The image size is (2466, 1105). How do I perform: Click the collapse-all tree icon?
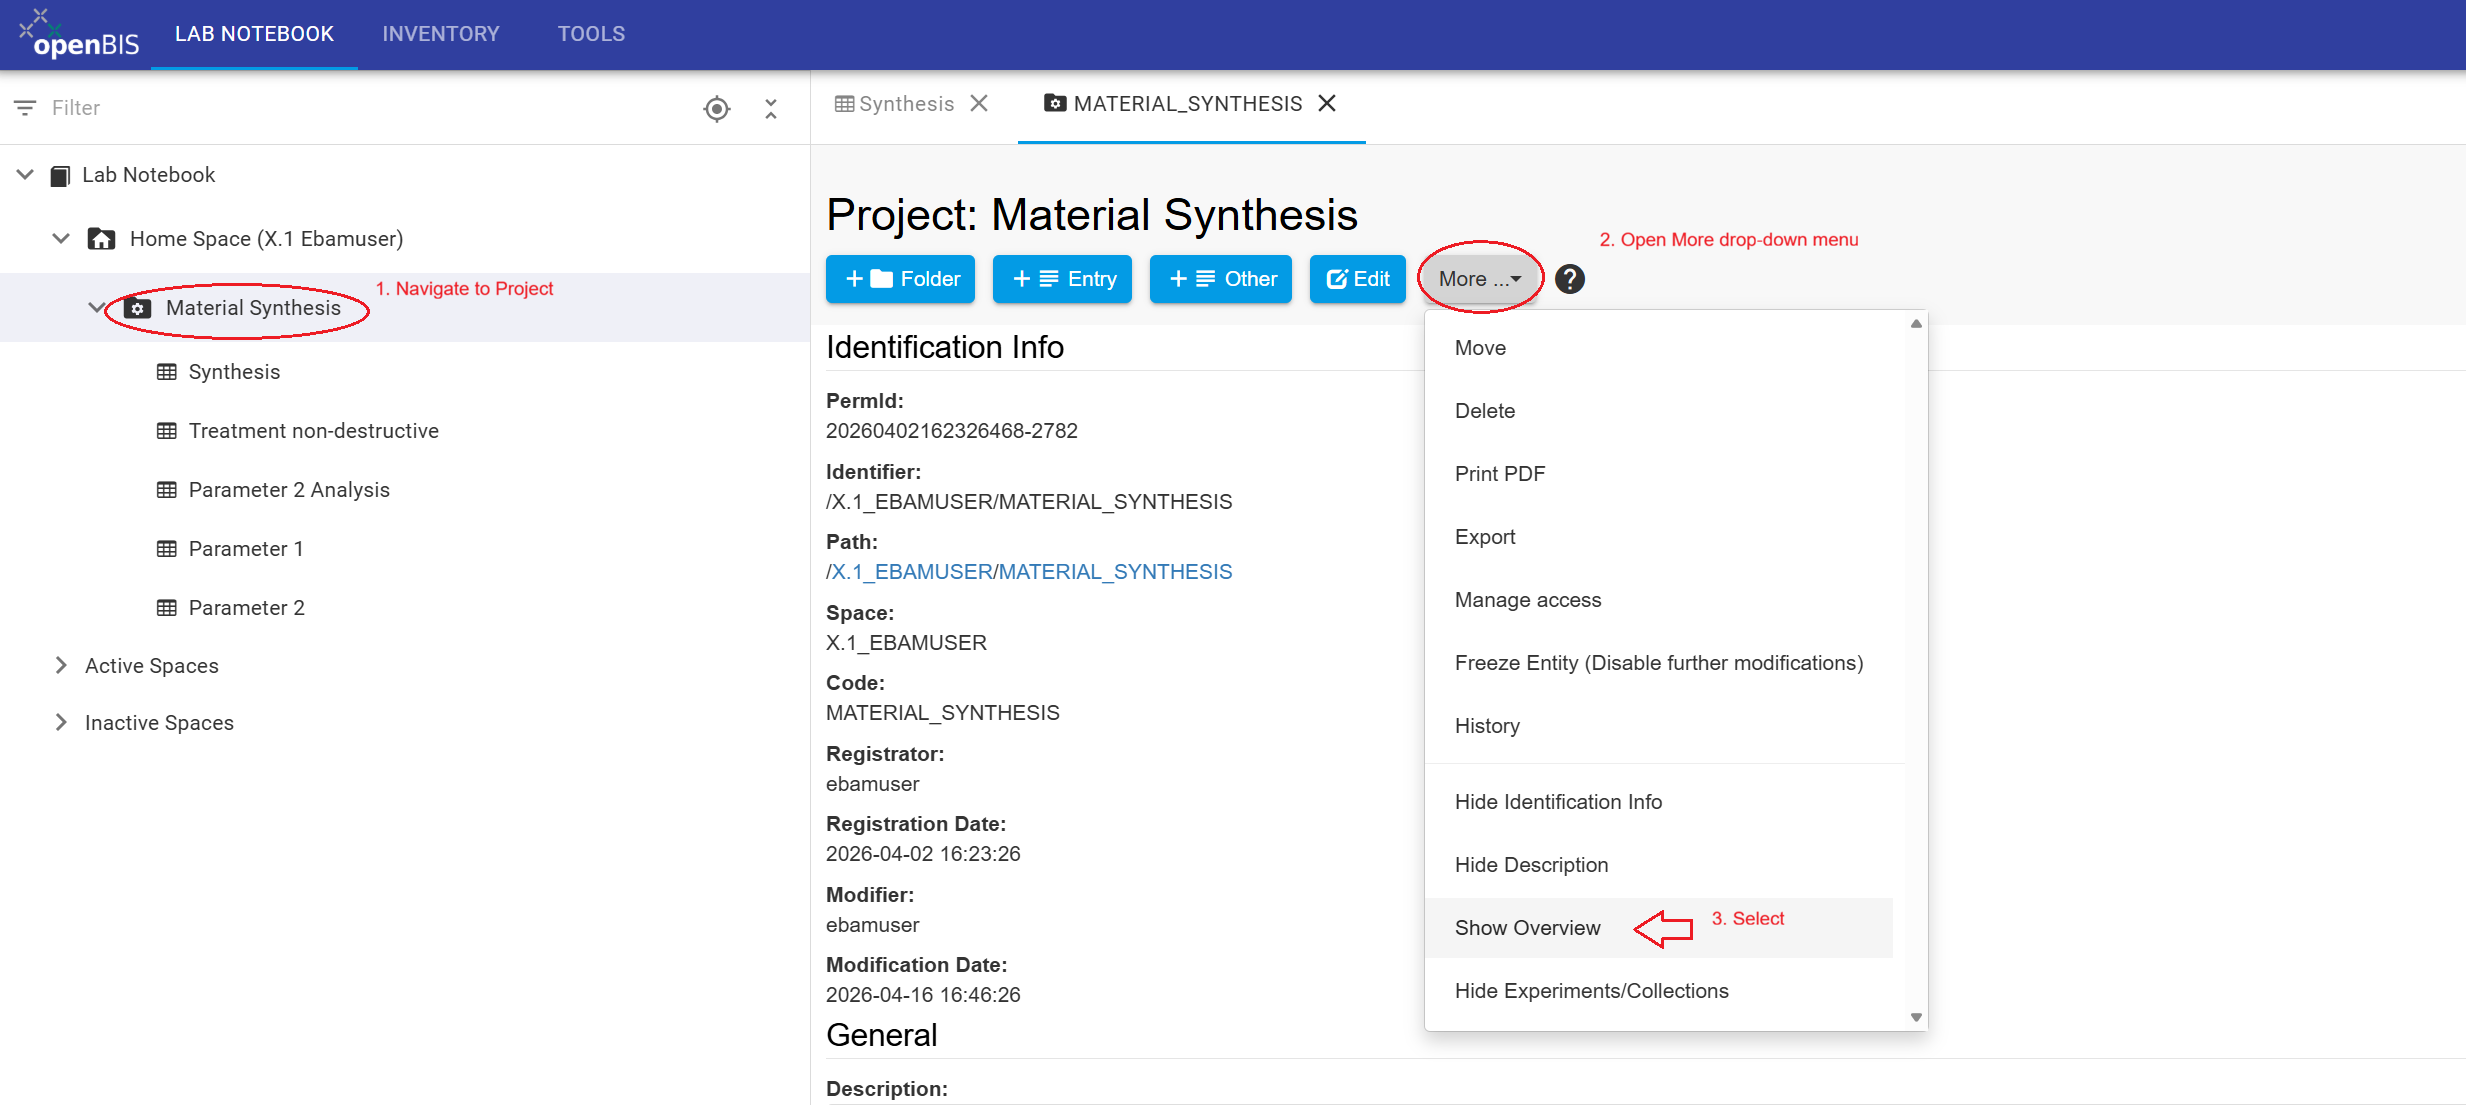(x=771, y=108)
